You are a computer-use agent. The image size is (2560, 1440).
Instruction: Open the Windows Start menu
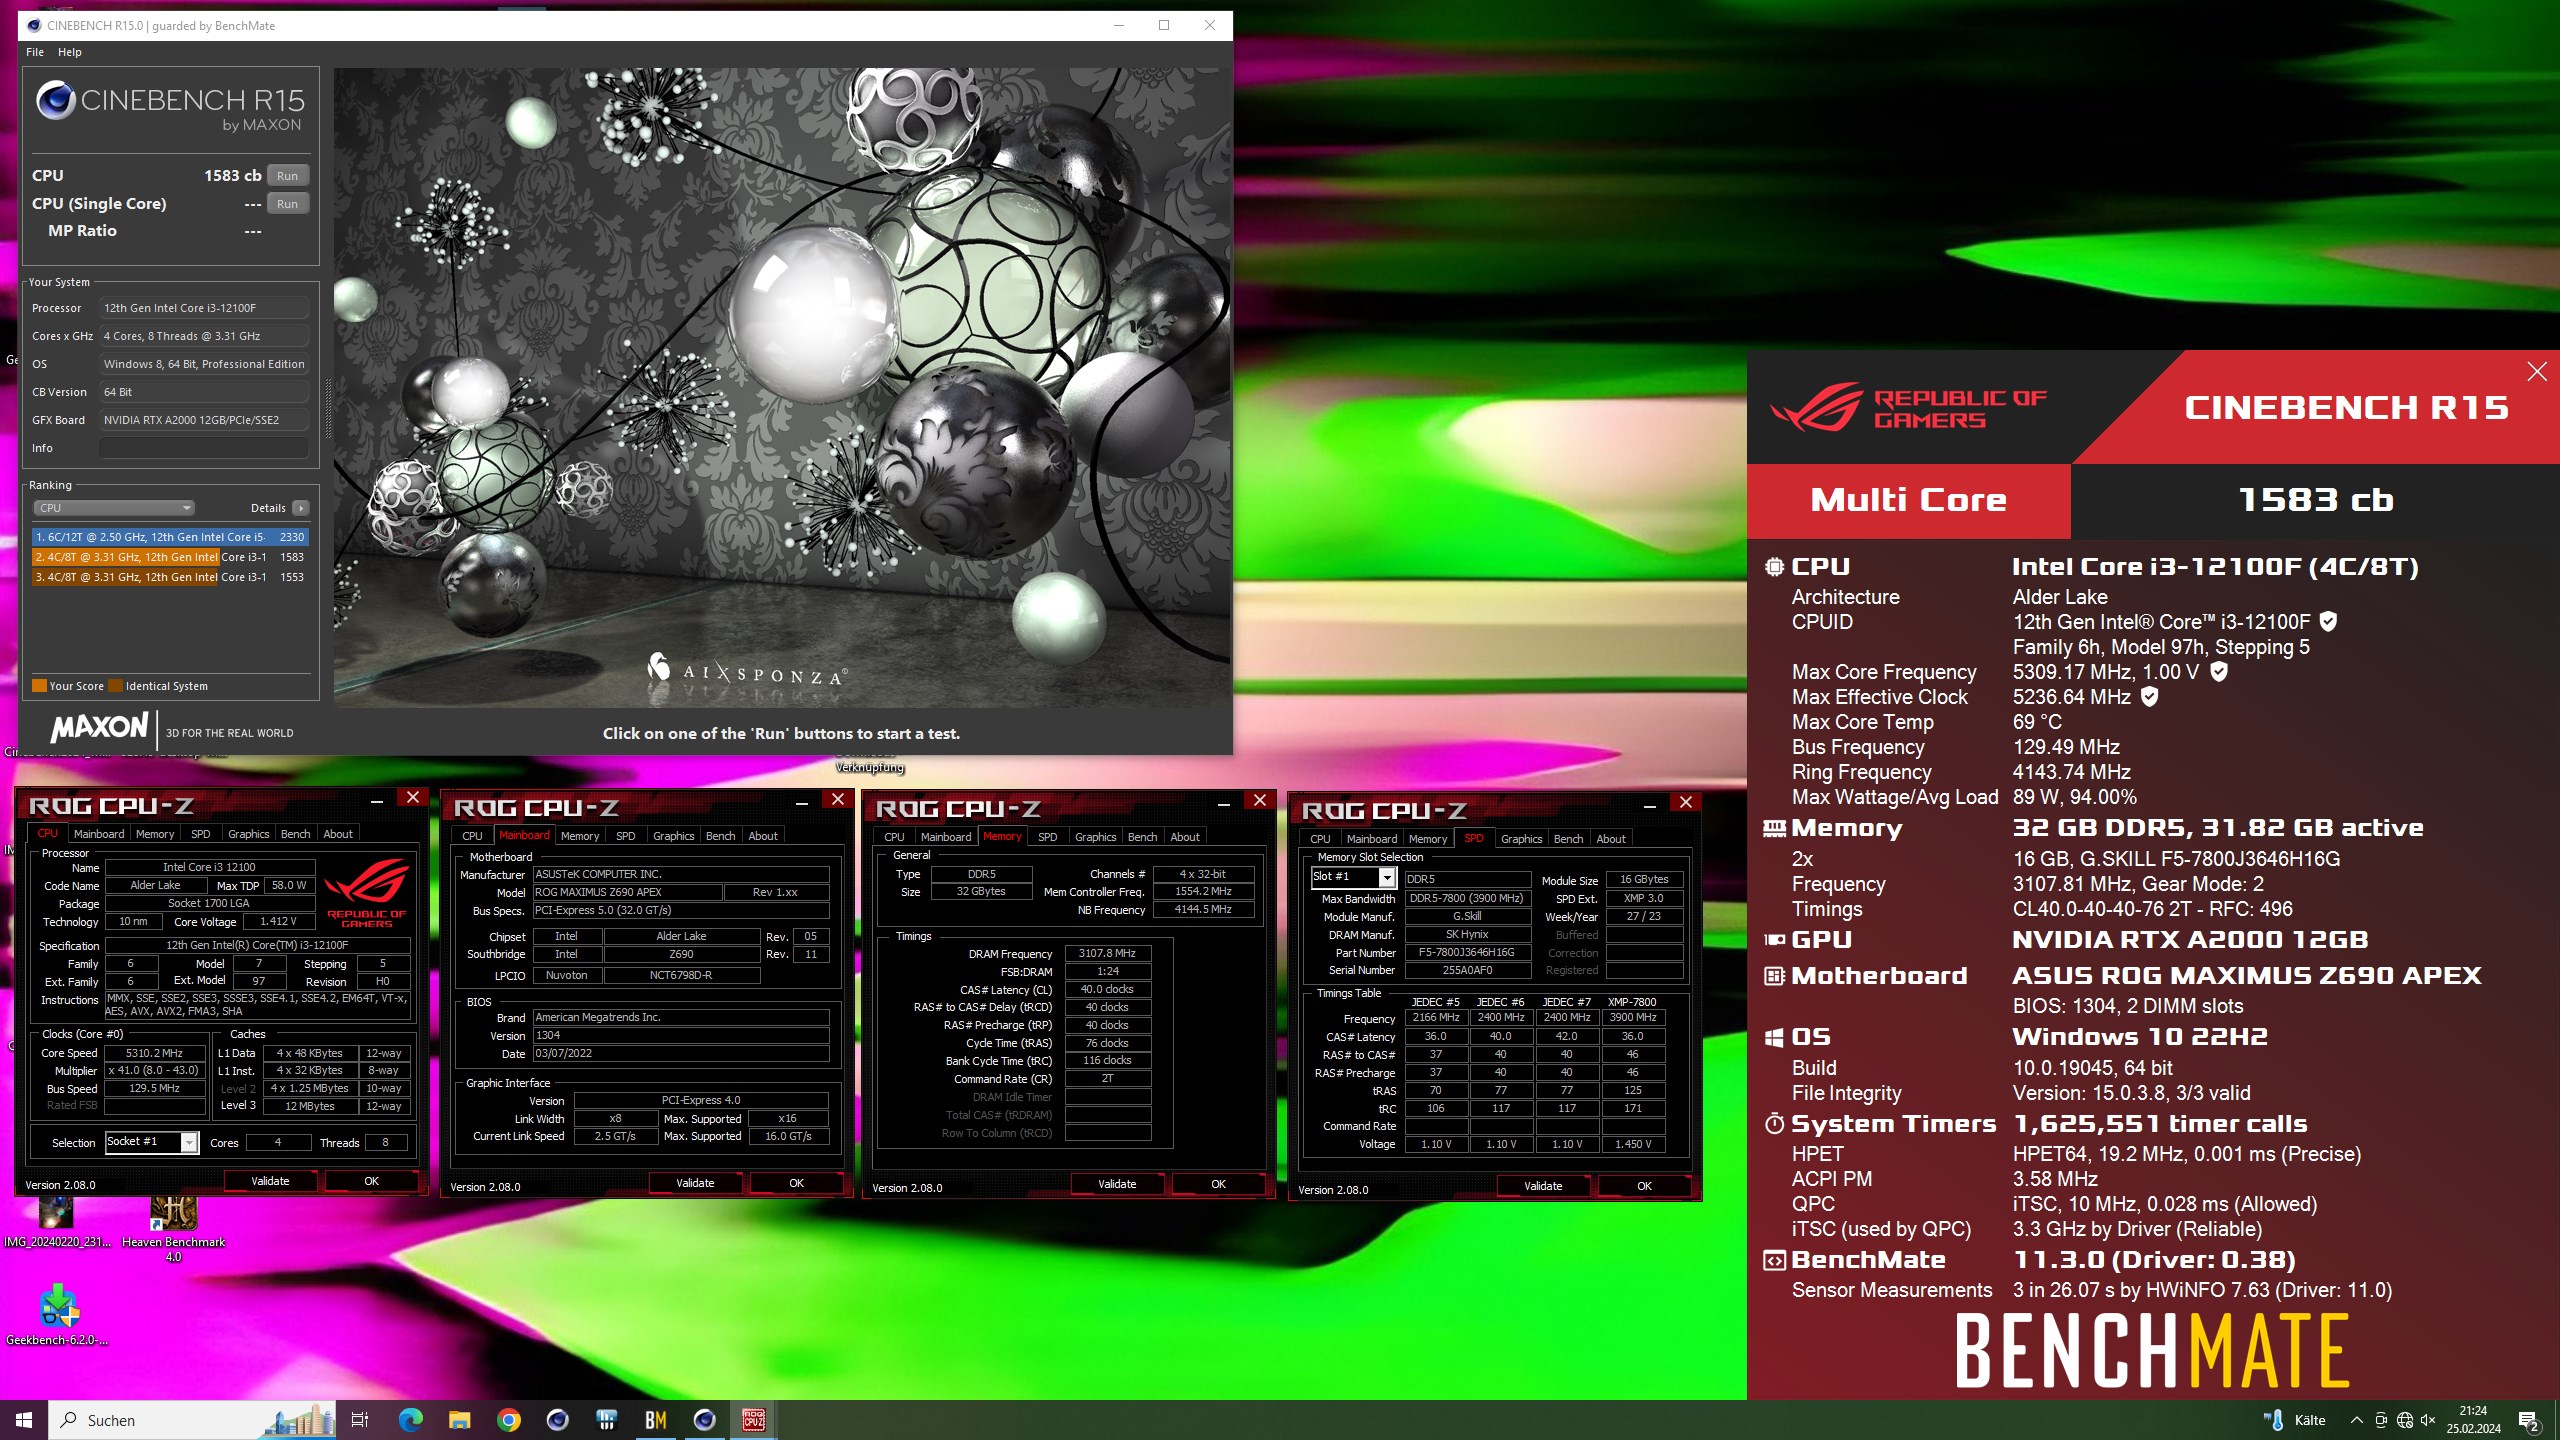coord(24,1420)
